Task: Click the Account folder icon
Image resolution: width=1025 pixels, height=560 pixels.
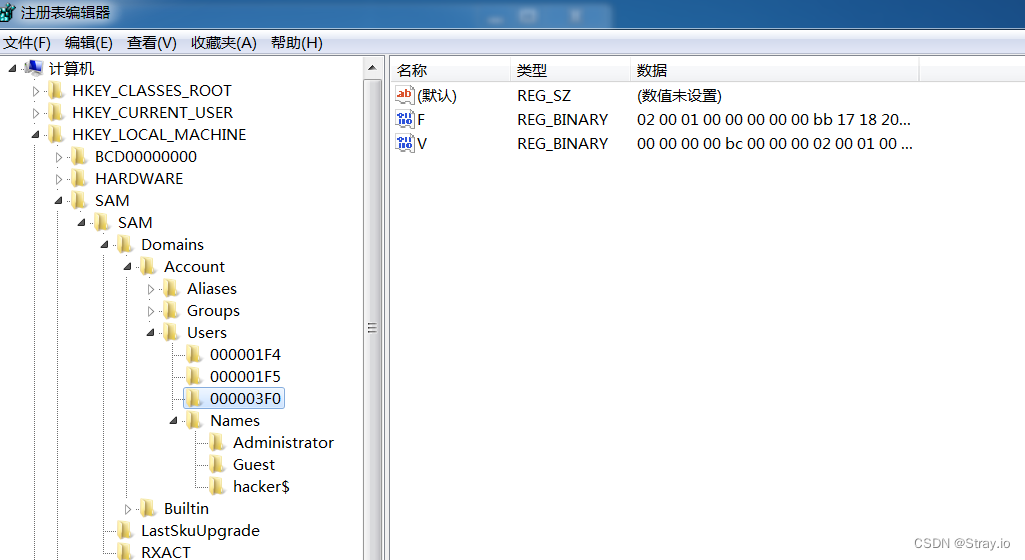Action: 149,267
